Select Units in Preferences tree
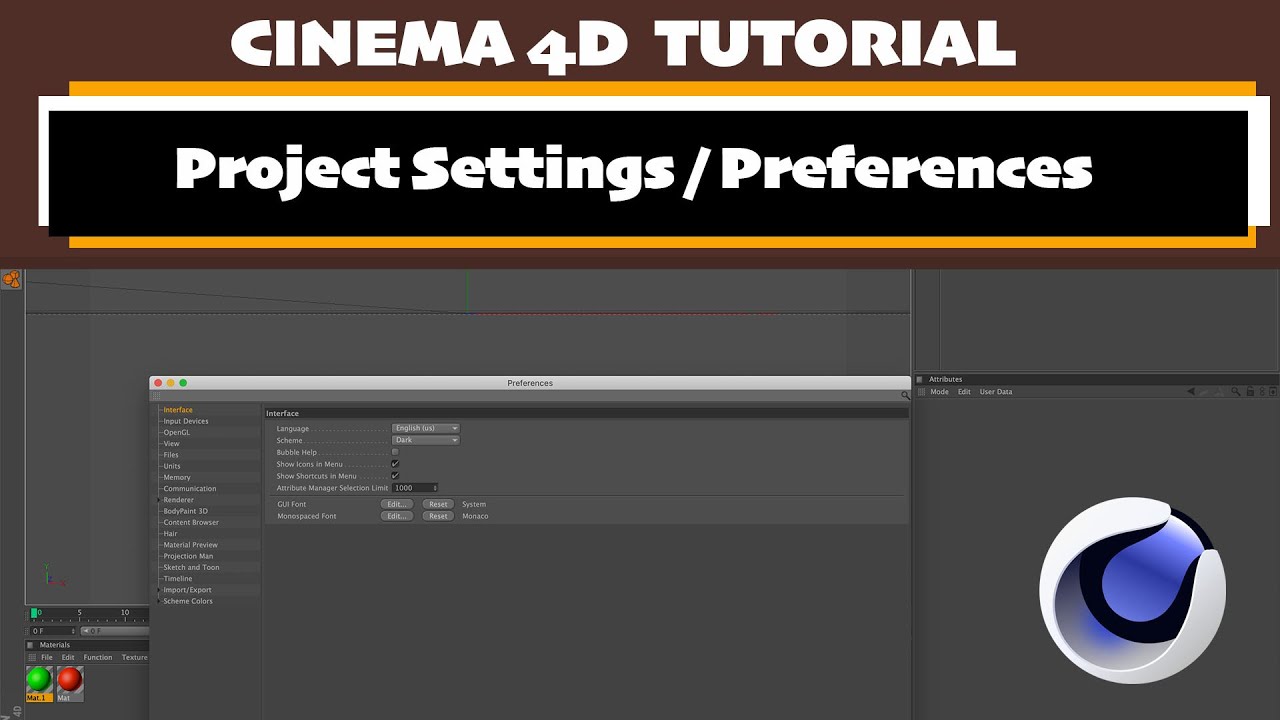The width and height of the screenshot is (1280, 720). (x=172, y=466)
